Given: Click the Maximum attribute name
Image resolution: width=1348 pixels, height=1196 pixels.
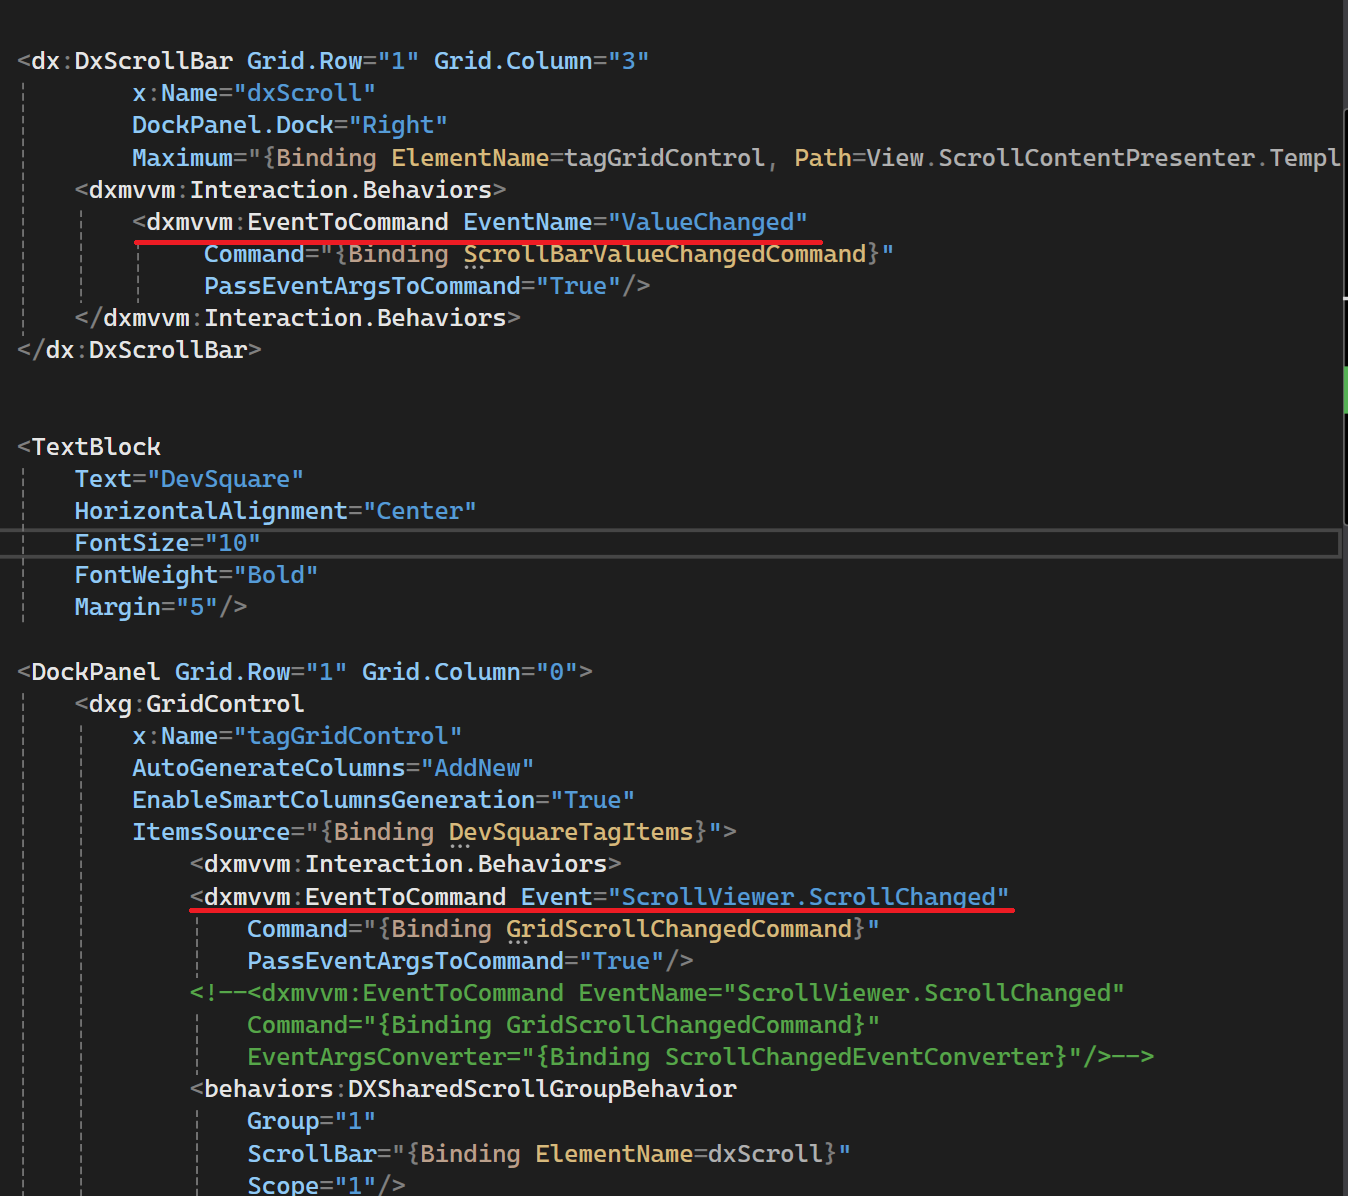Looking at the screenshot, I should coord(182,158).
